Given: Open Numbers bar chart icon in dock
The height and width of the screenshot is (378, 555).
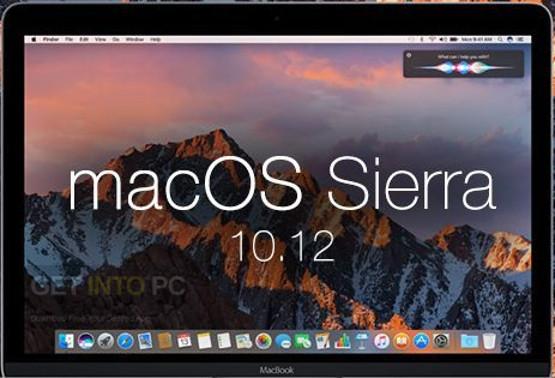Looking at the screenshot, I should click(342, 341).
